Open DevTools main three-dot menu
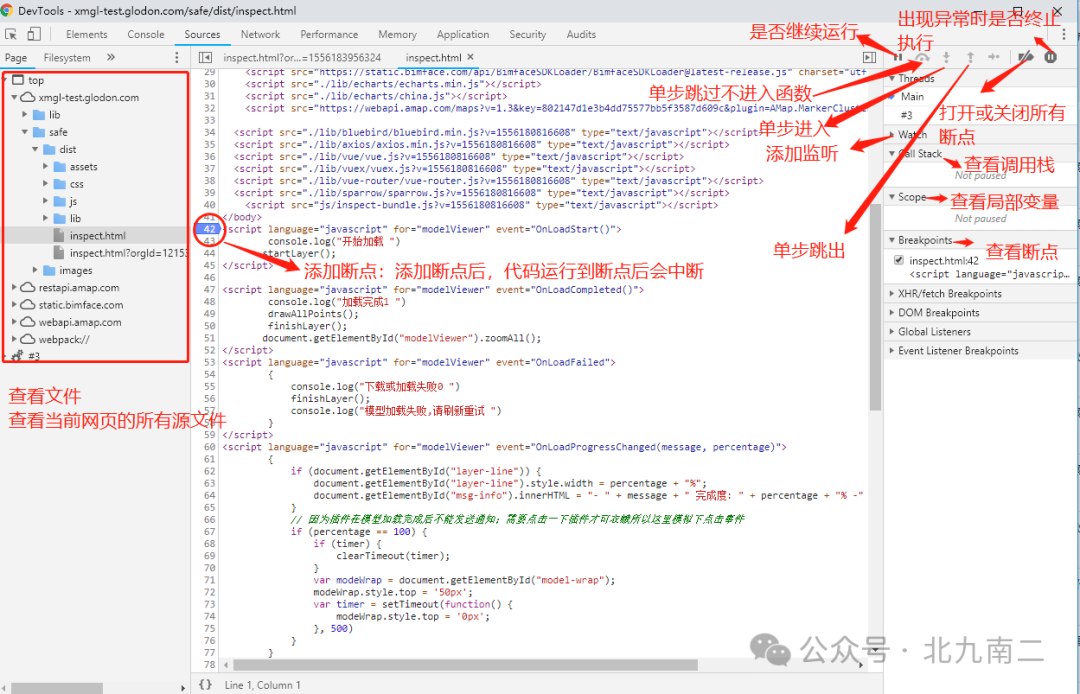Image resolution: width=1080 pixels, height=694 pixels. point(1065,34)
